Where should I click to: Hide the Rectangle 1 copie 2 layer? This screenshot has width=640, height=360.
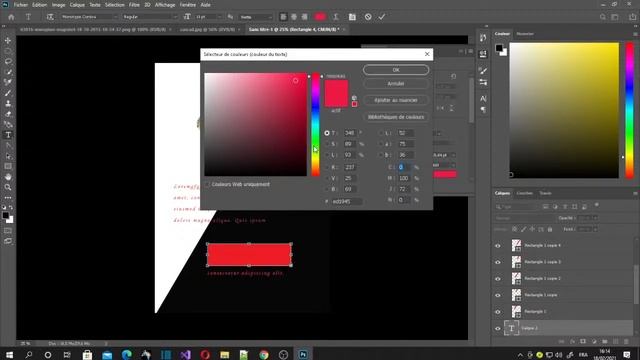click(x=498, y=279)
